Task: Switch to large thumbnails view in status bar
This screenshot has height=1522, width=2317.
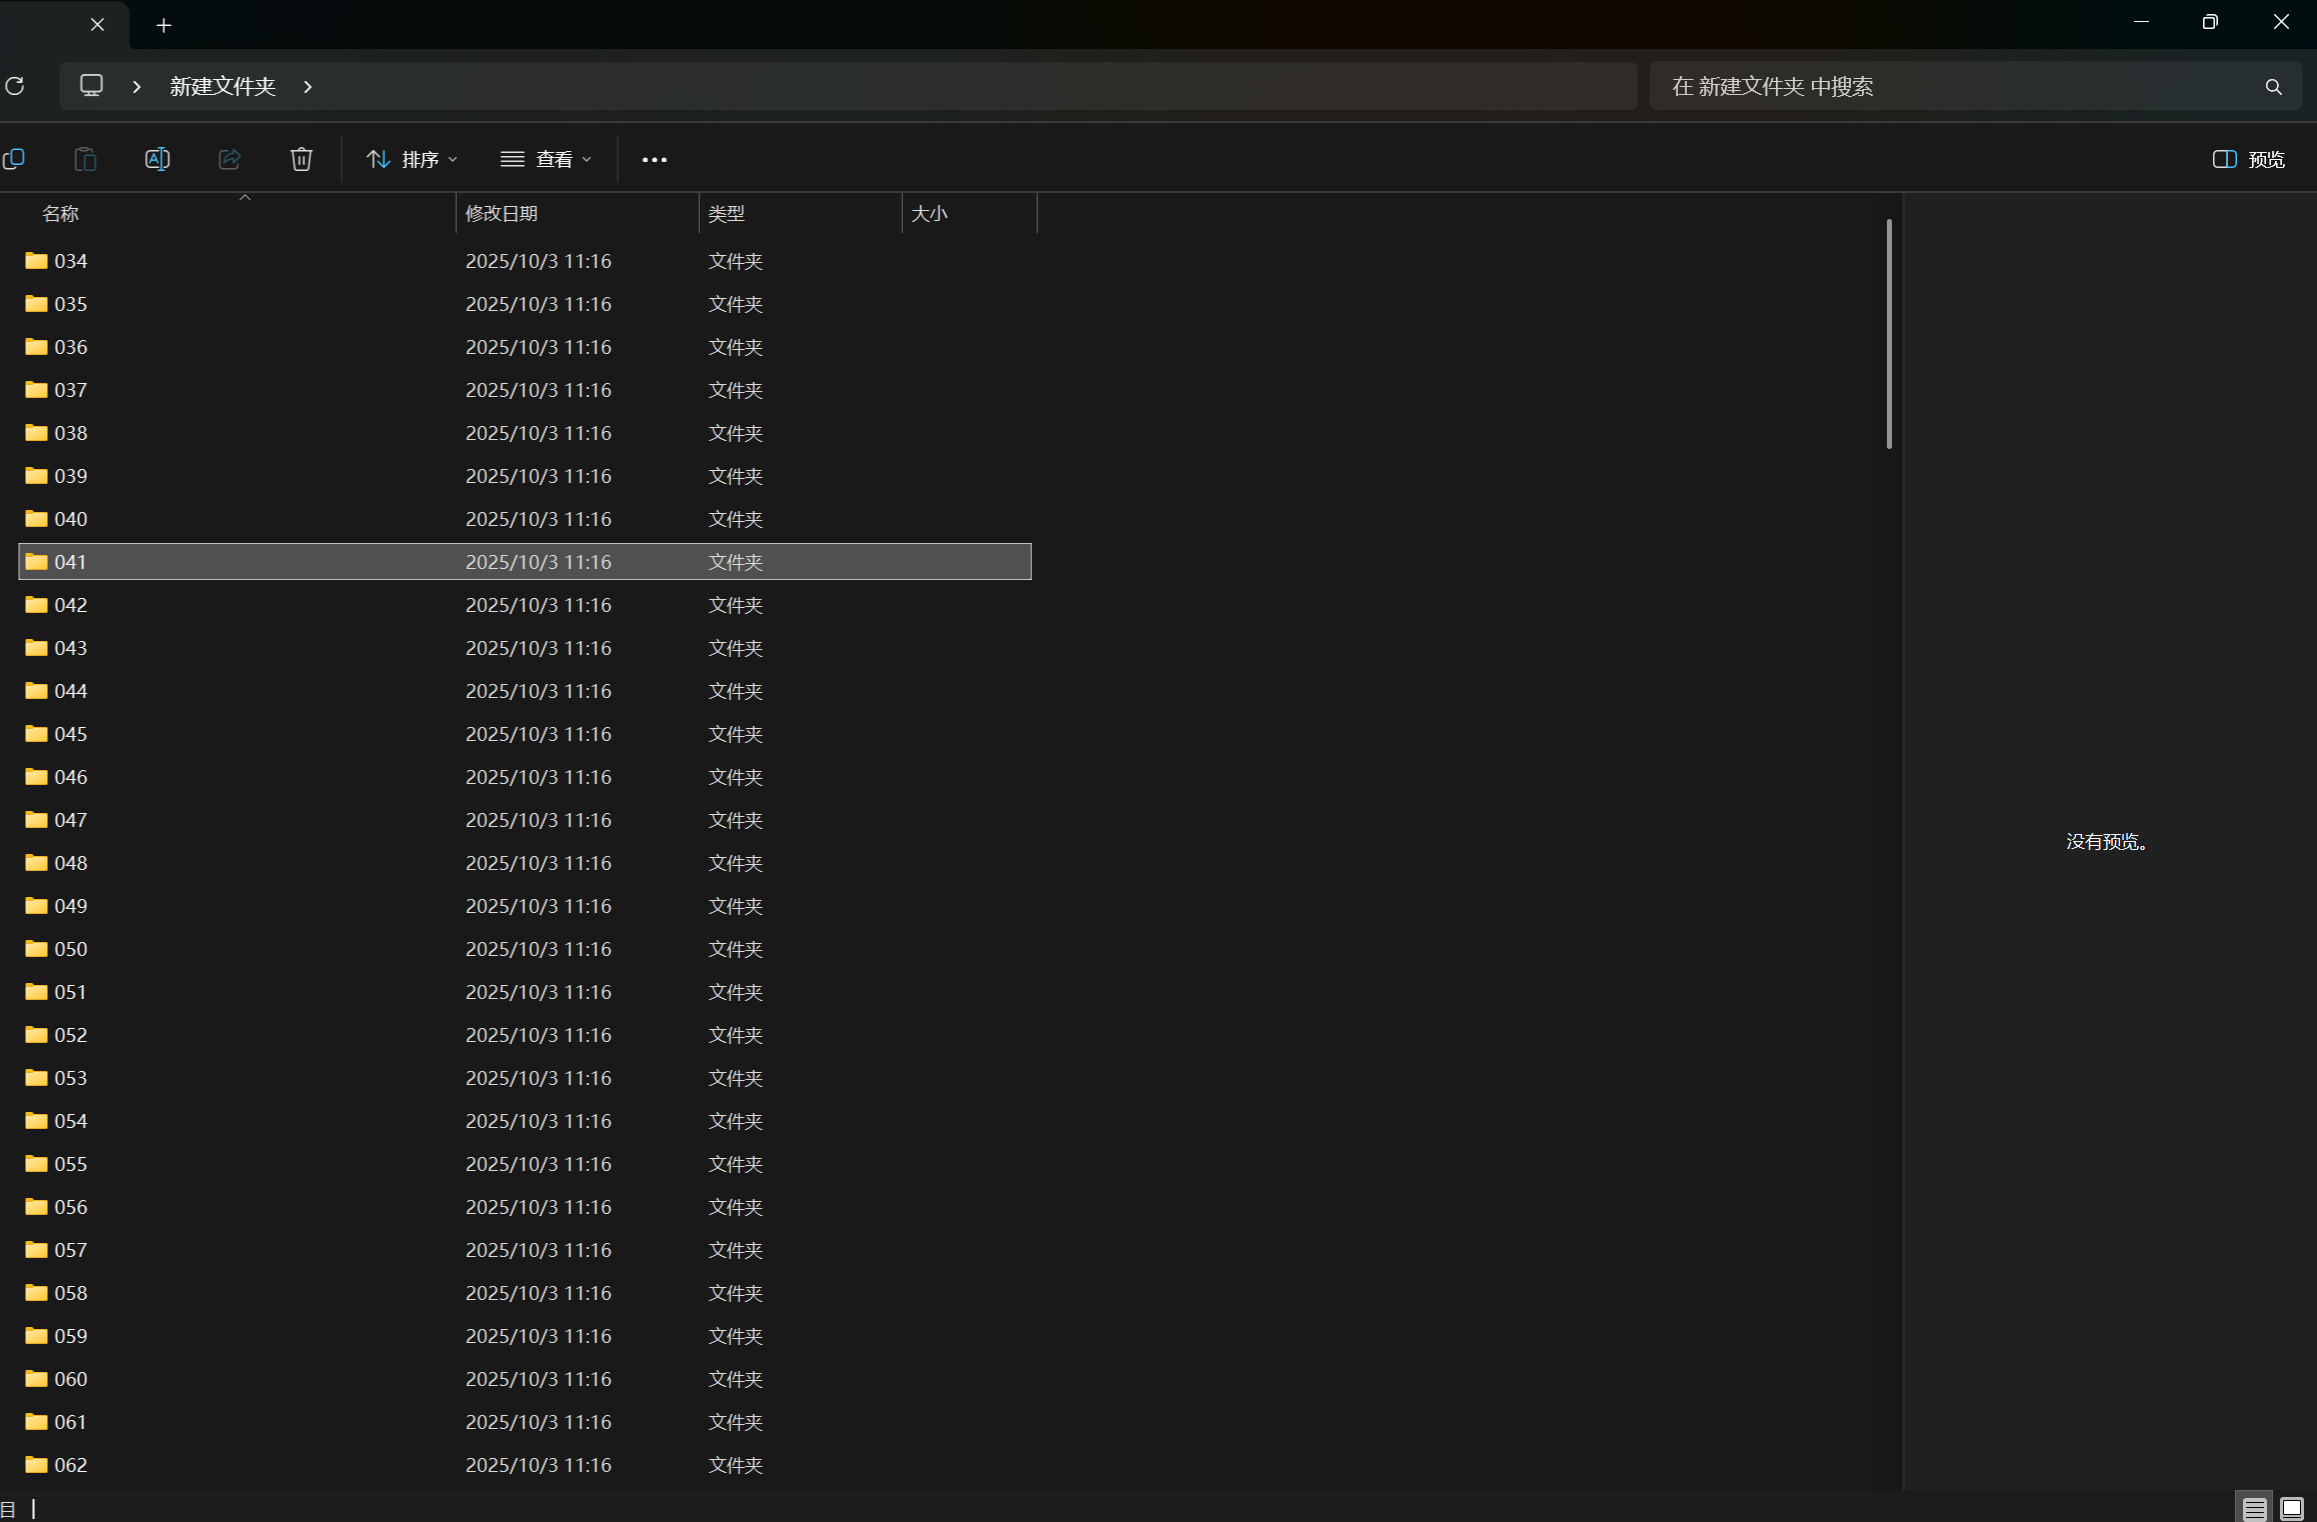Action: (x=2292, y=1508)
